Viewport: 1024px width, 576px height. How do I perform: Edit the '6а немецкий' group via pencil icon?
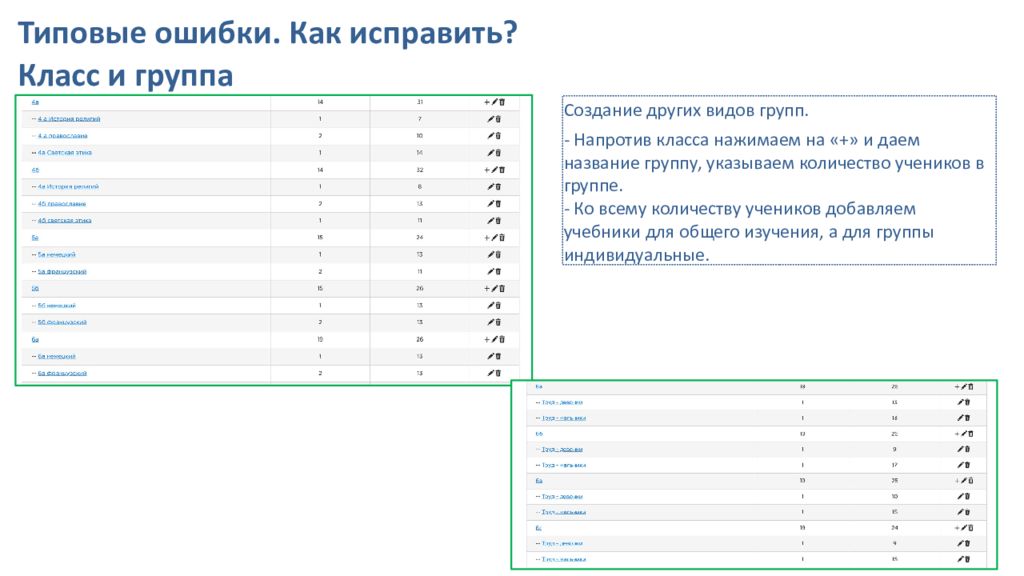[x=490, y=357]
